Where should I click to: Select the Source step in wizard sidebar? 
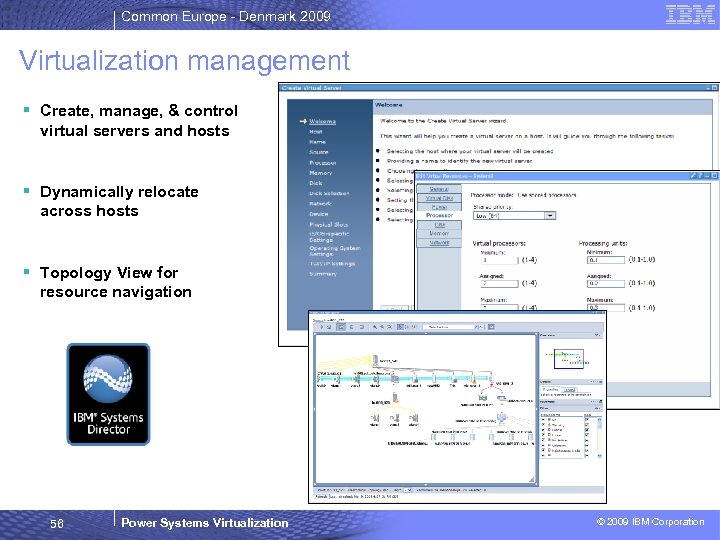[x=319, y=152]
